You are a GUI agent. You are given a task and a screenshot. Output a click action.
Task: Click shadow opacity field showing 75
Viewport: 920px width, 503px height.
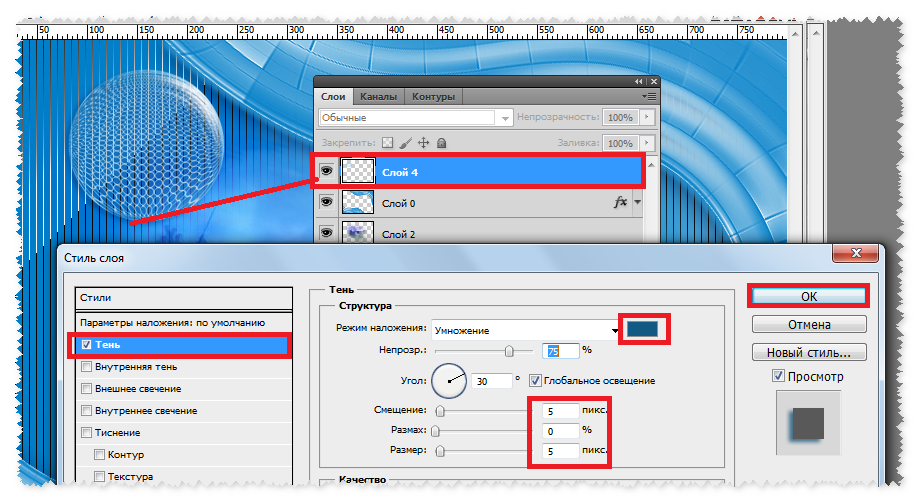560,351
